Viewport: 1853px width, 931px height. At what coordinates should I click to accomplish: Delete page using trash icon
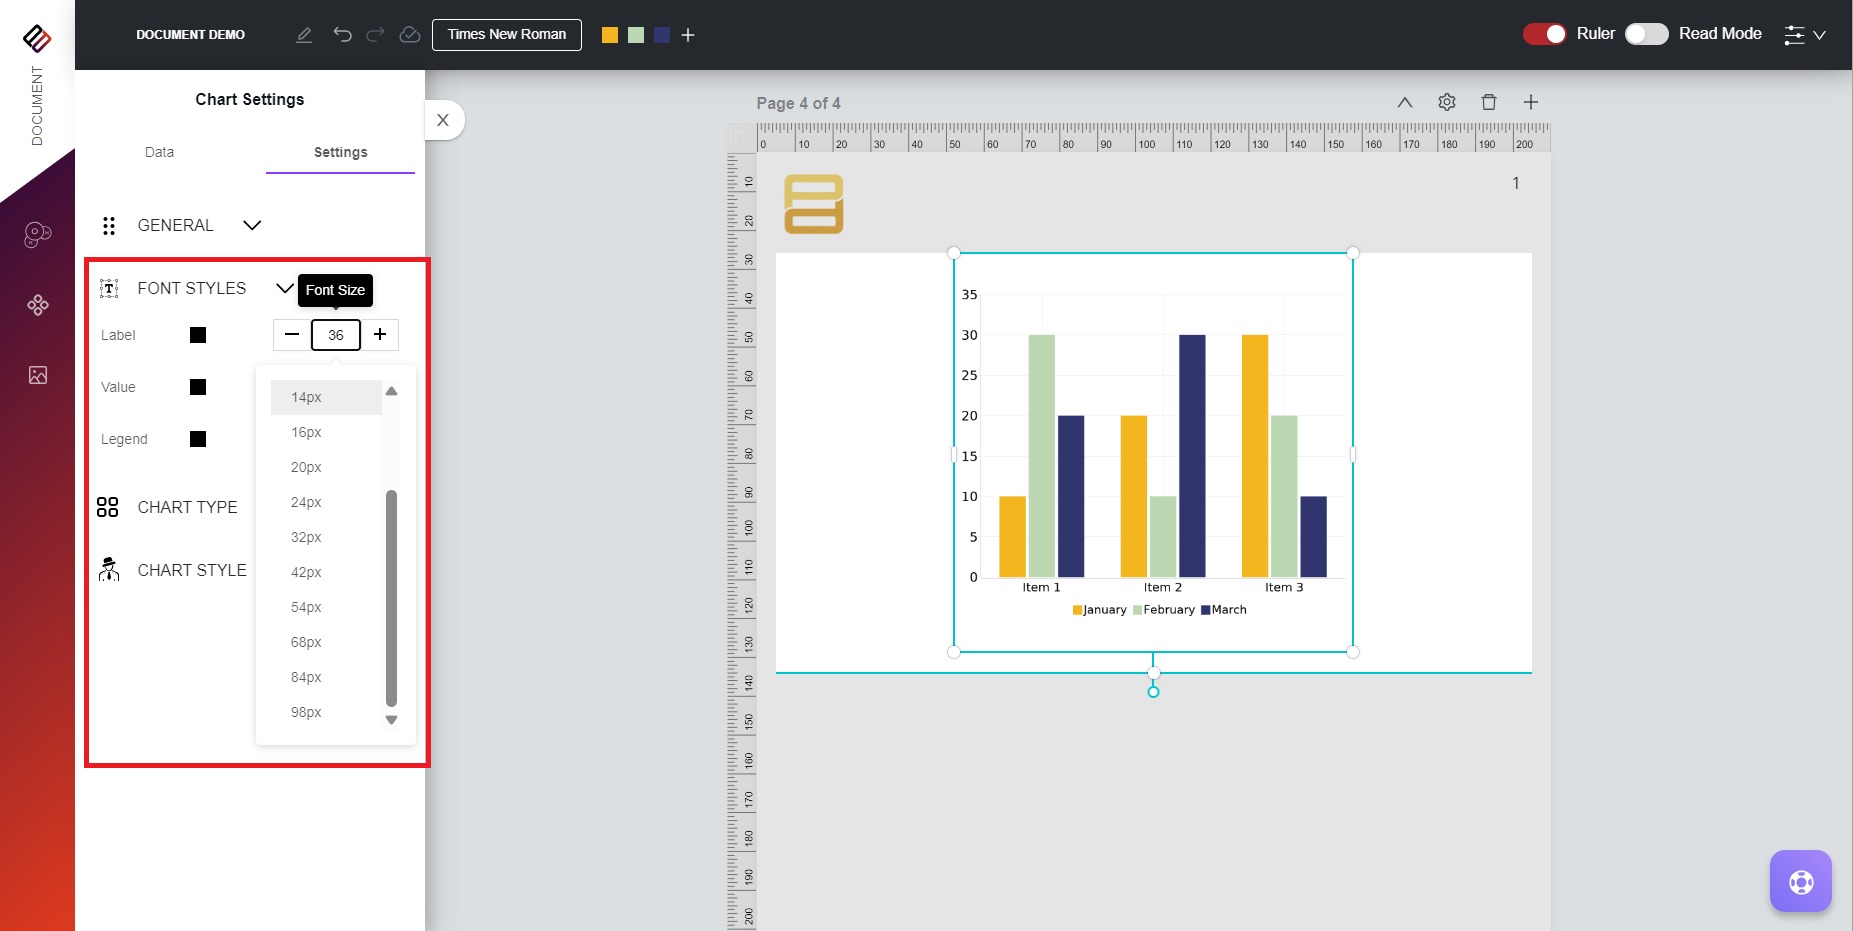click(1489, 102)
